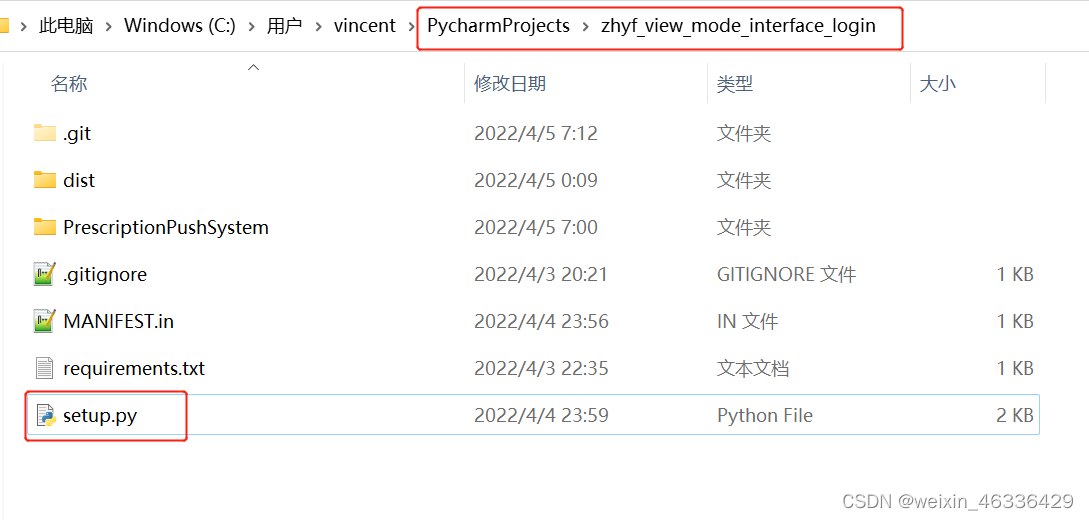
Task: Select the dist file name
Action: [x=78, y=181]
